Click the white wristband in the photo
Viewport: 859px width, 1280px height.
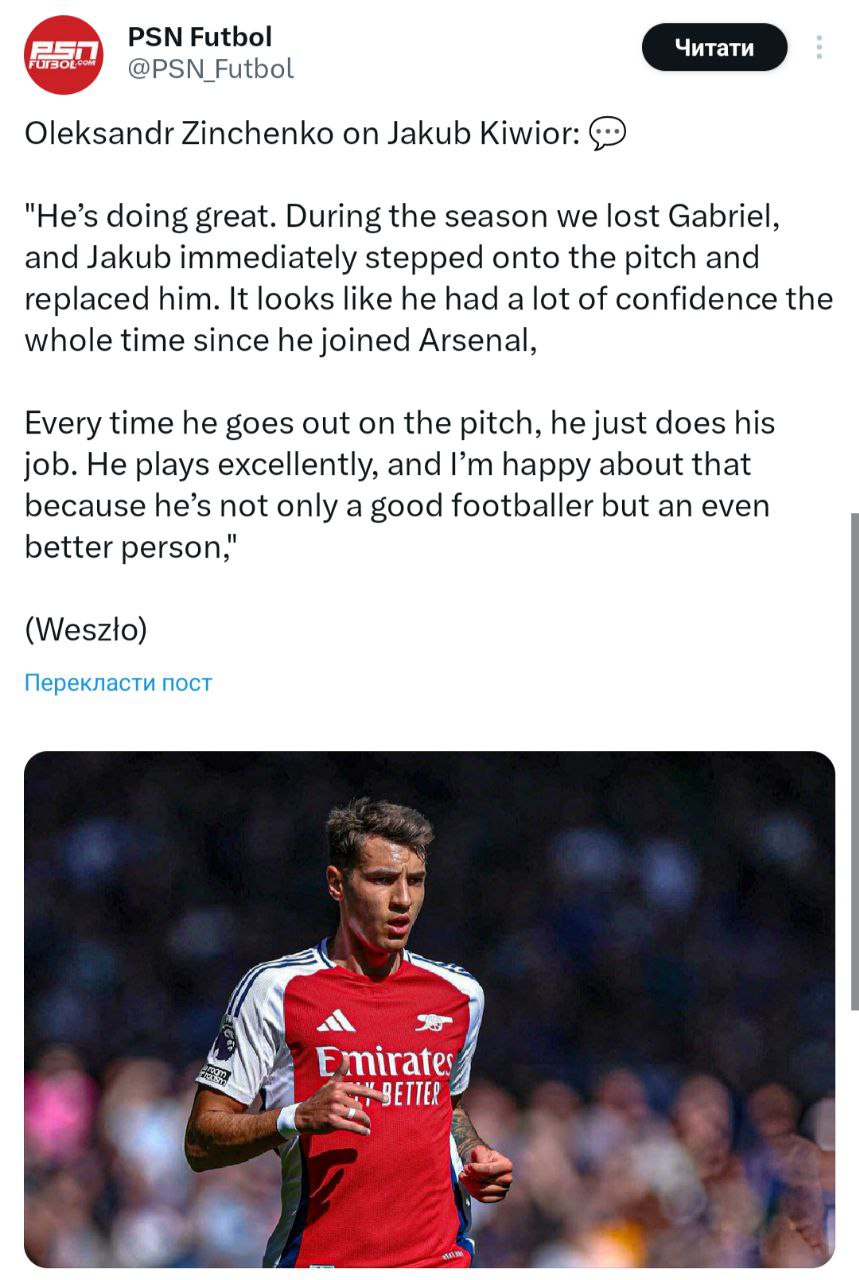coord(288,1119)
